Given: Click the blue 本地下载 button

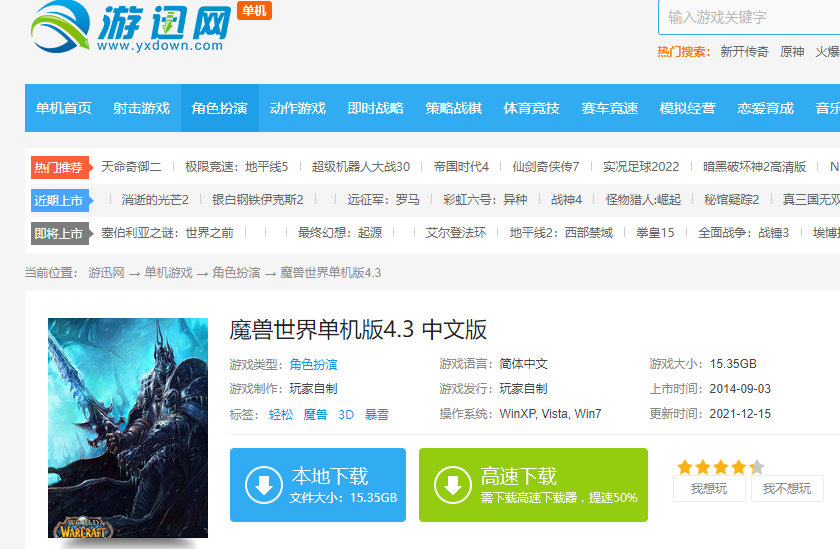Looking at the screenshot, I should click(x=318, y=485).
